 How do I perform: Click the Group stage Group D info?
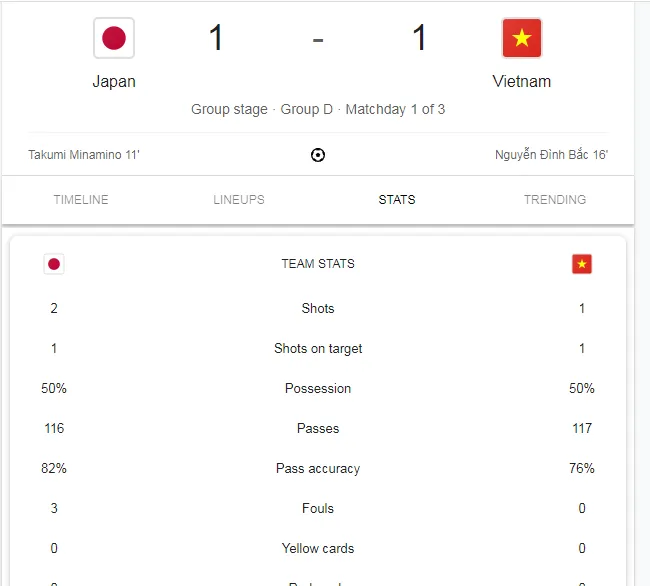[318, 109]
